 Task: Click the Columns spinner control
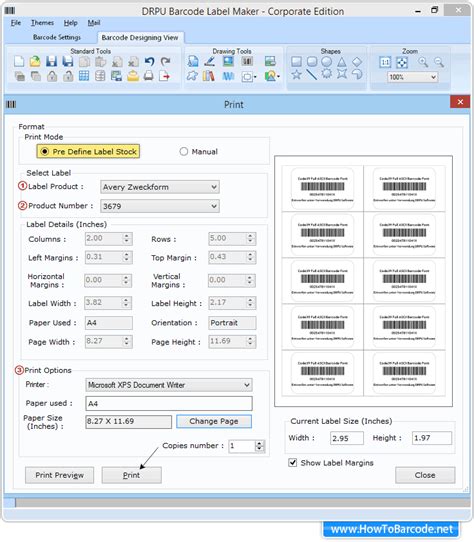click(x=126, y=238)
